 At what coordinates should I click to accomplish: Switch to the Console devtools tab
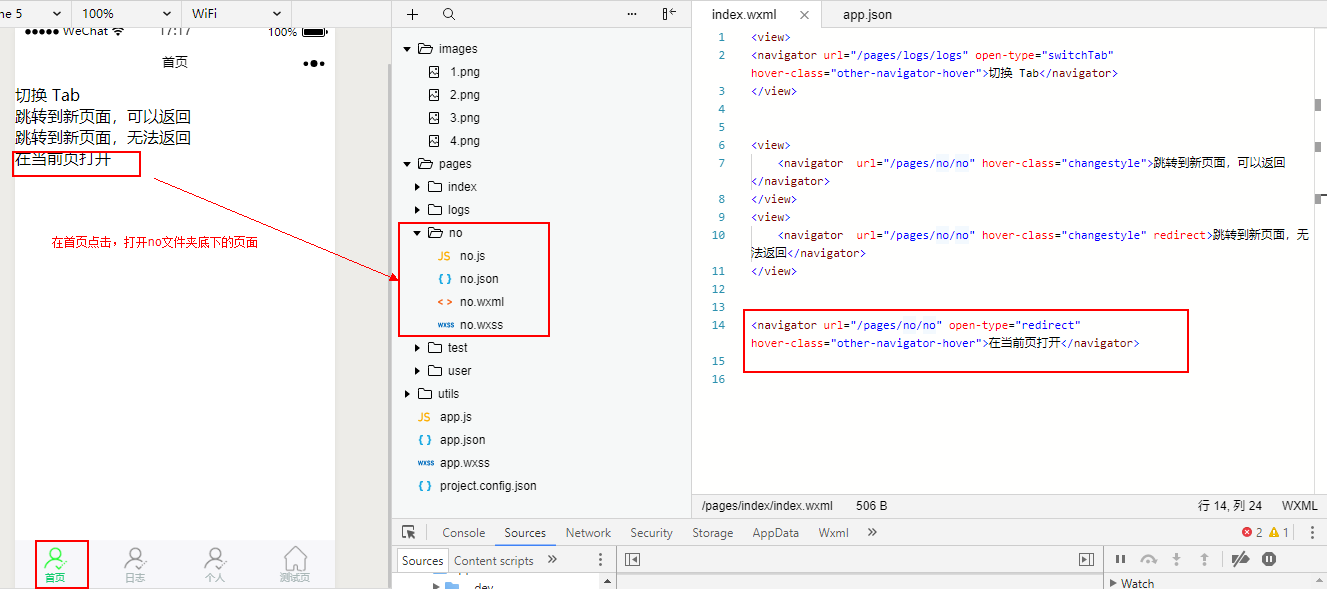(x=464, y=533)
